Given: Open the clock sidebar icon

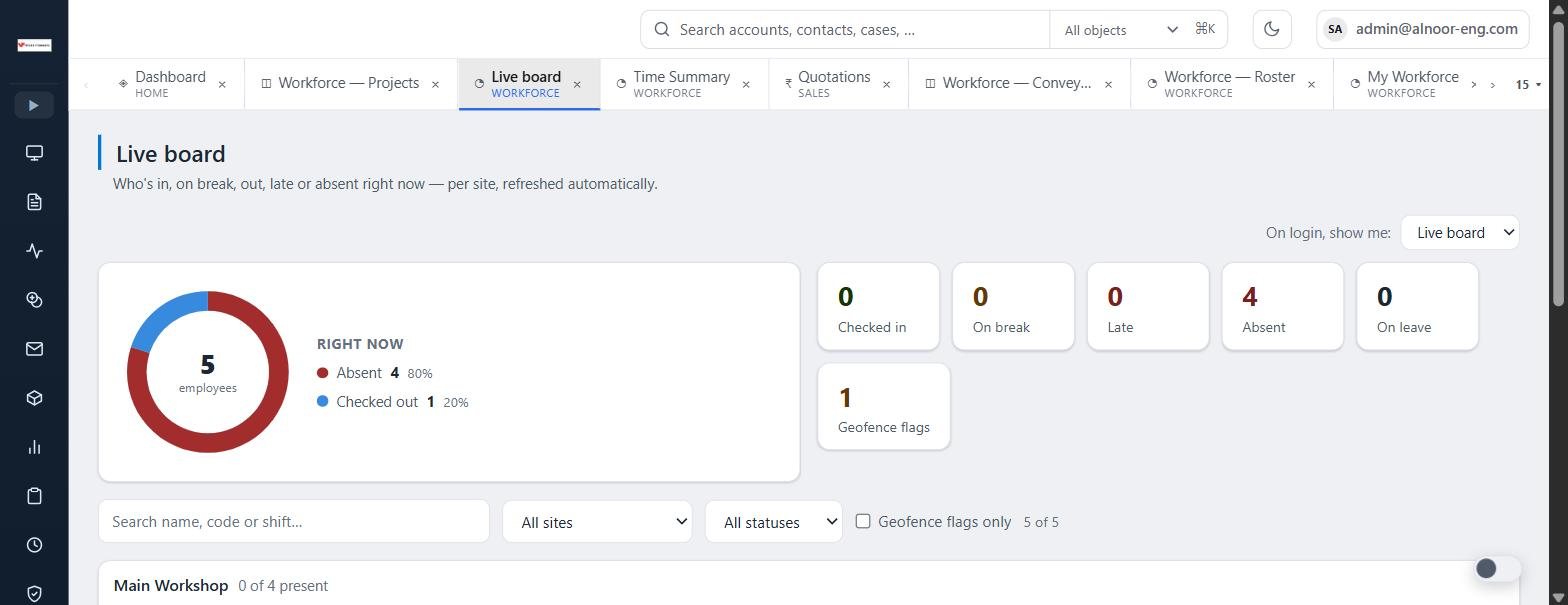Looking at the screenshot, I should [x=34, y=545].
